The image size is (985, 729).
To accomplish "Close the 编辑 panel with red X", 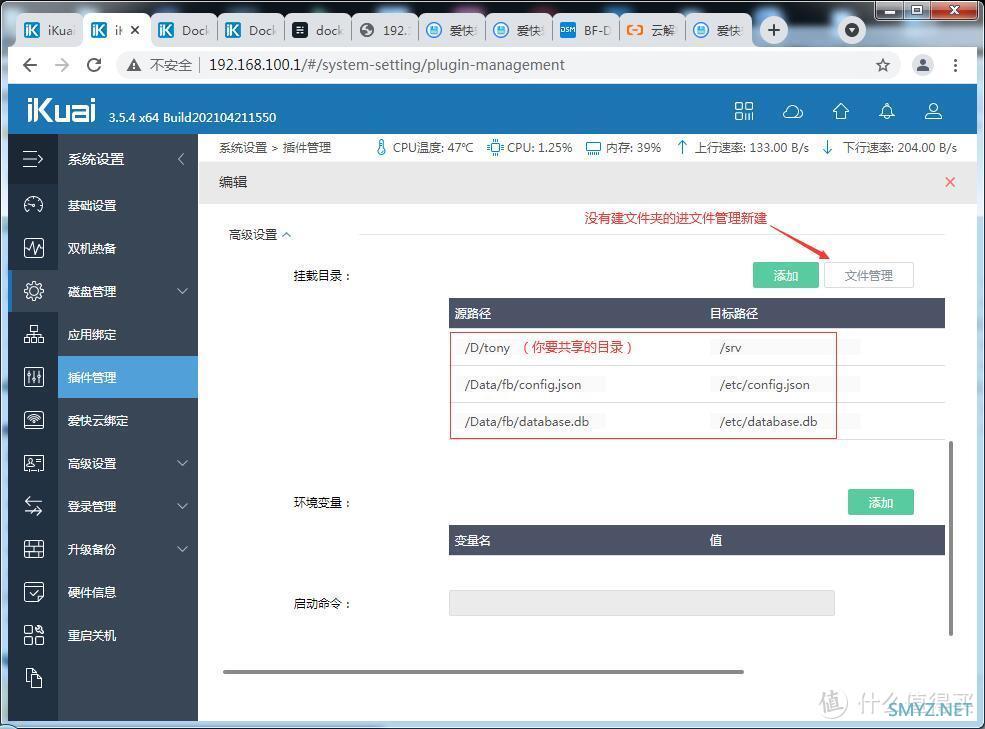I will click(950, 182).
